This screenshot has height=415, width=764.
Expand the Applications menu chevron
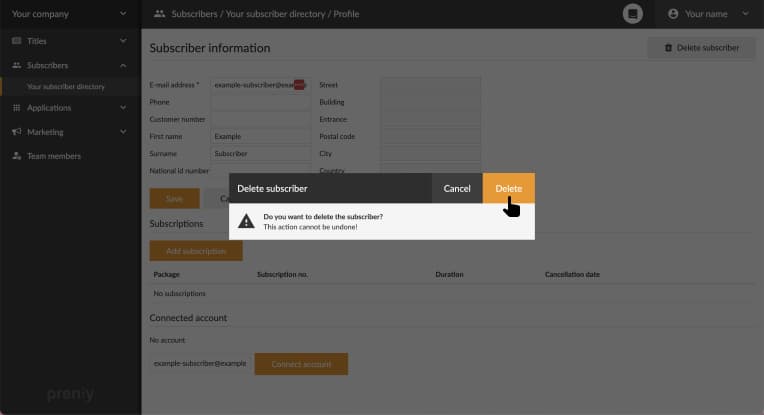click(x=123, y=108)
